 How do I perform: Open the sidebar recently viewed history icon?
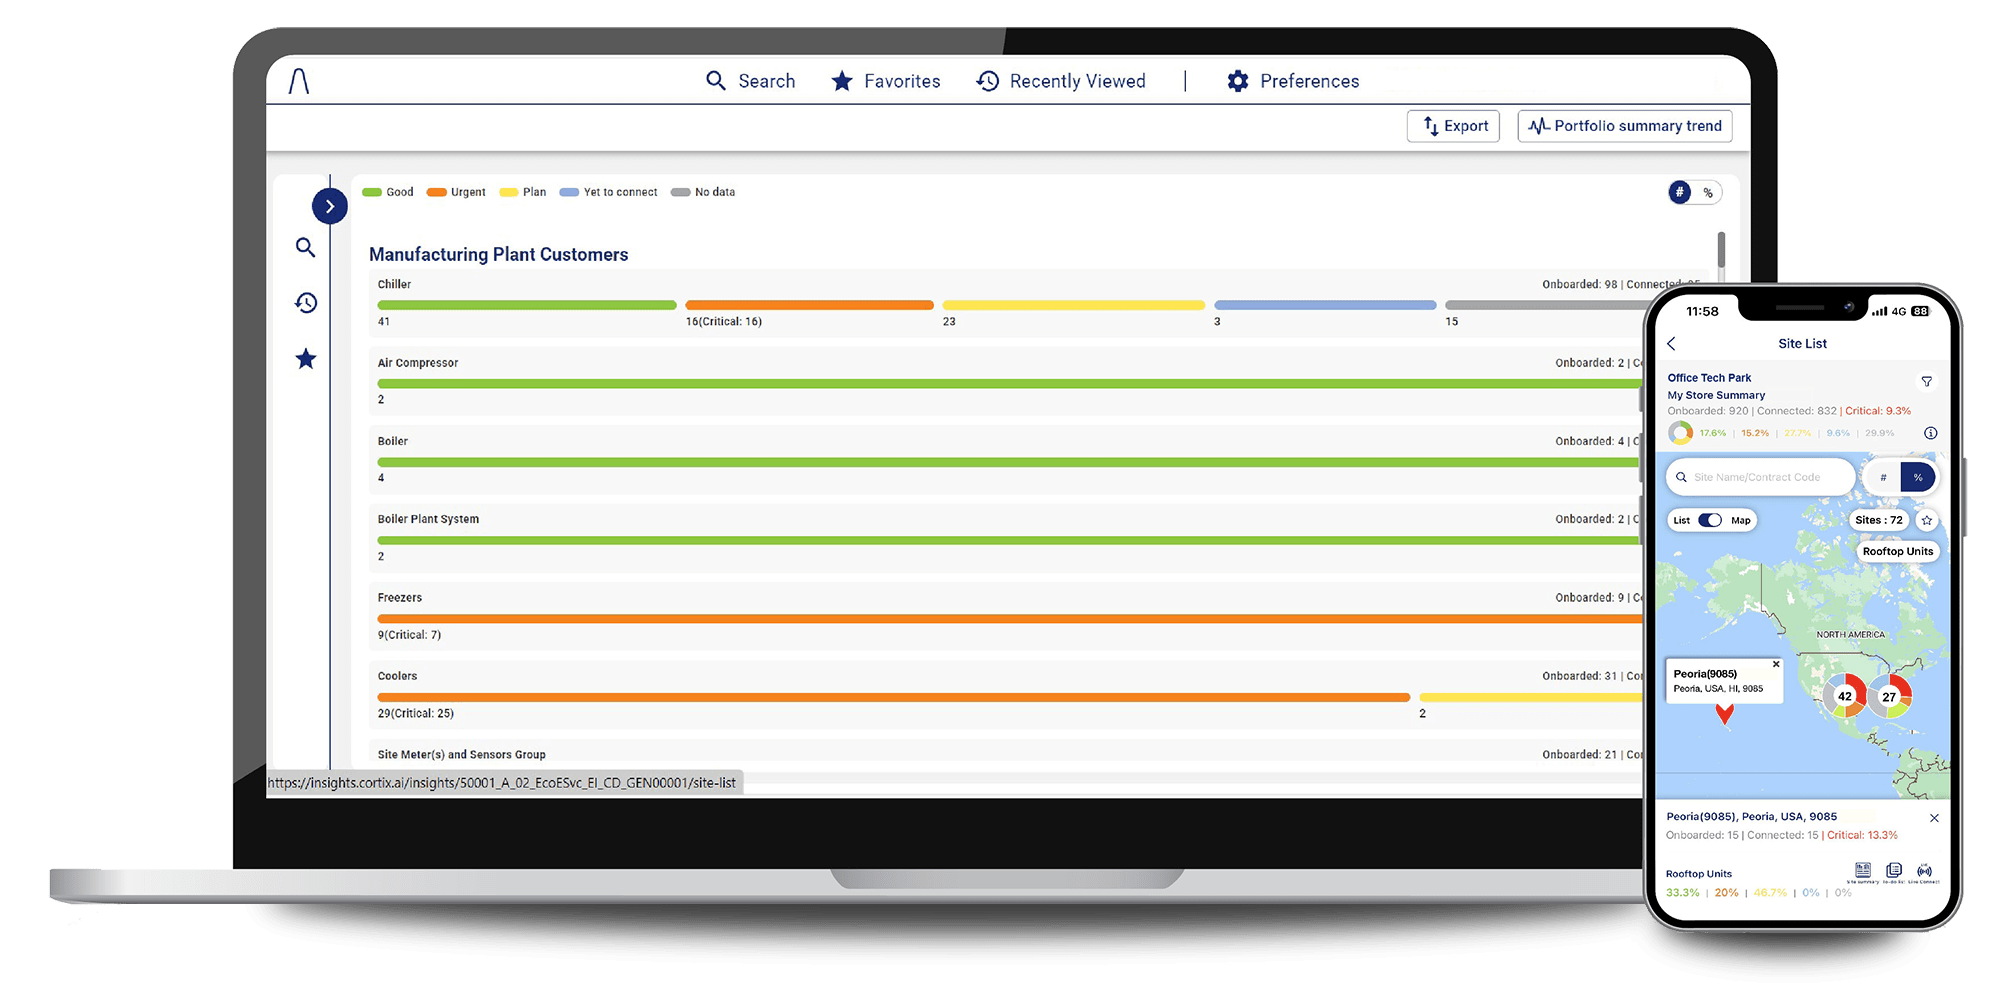point(306,302)
